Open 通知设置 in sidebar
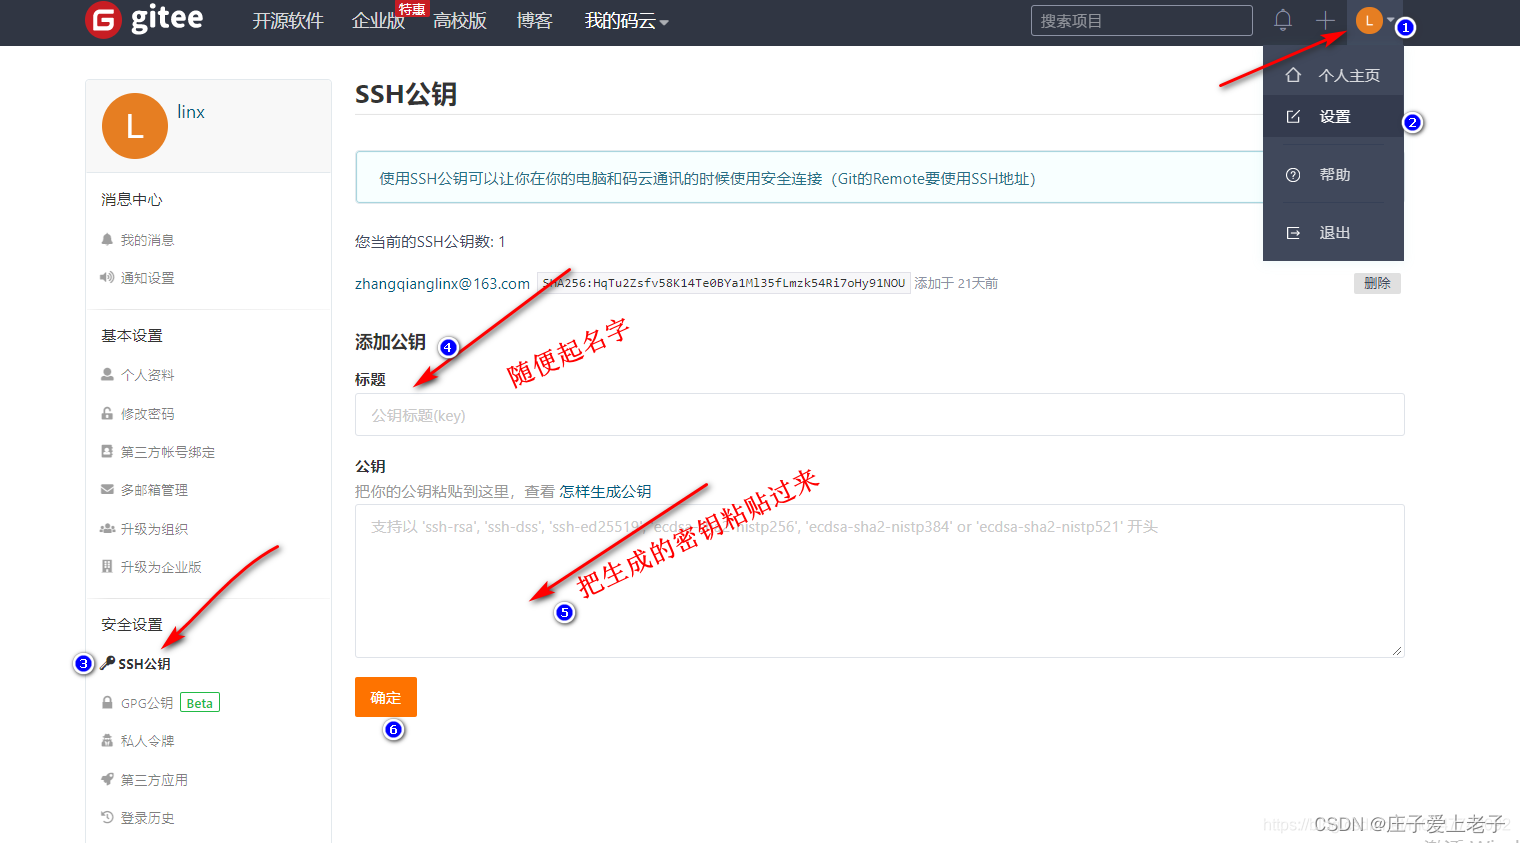 (147, 278)
